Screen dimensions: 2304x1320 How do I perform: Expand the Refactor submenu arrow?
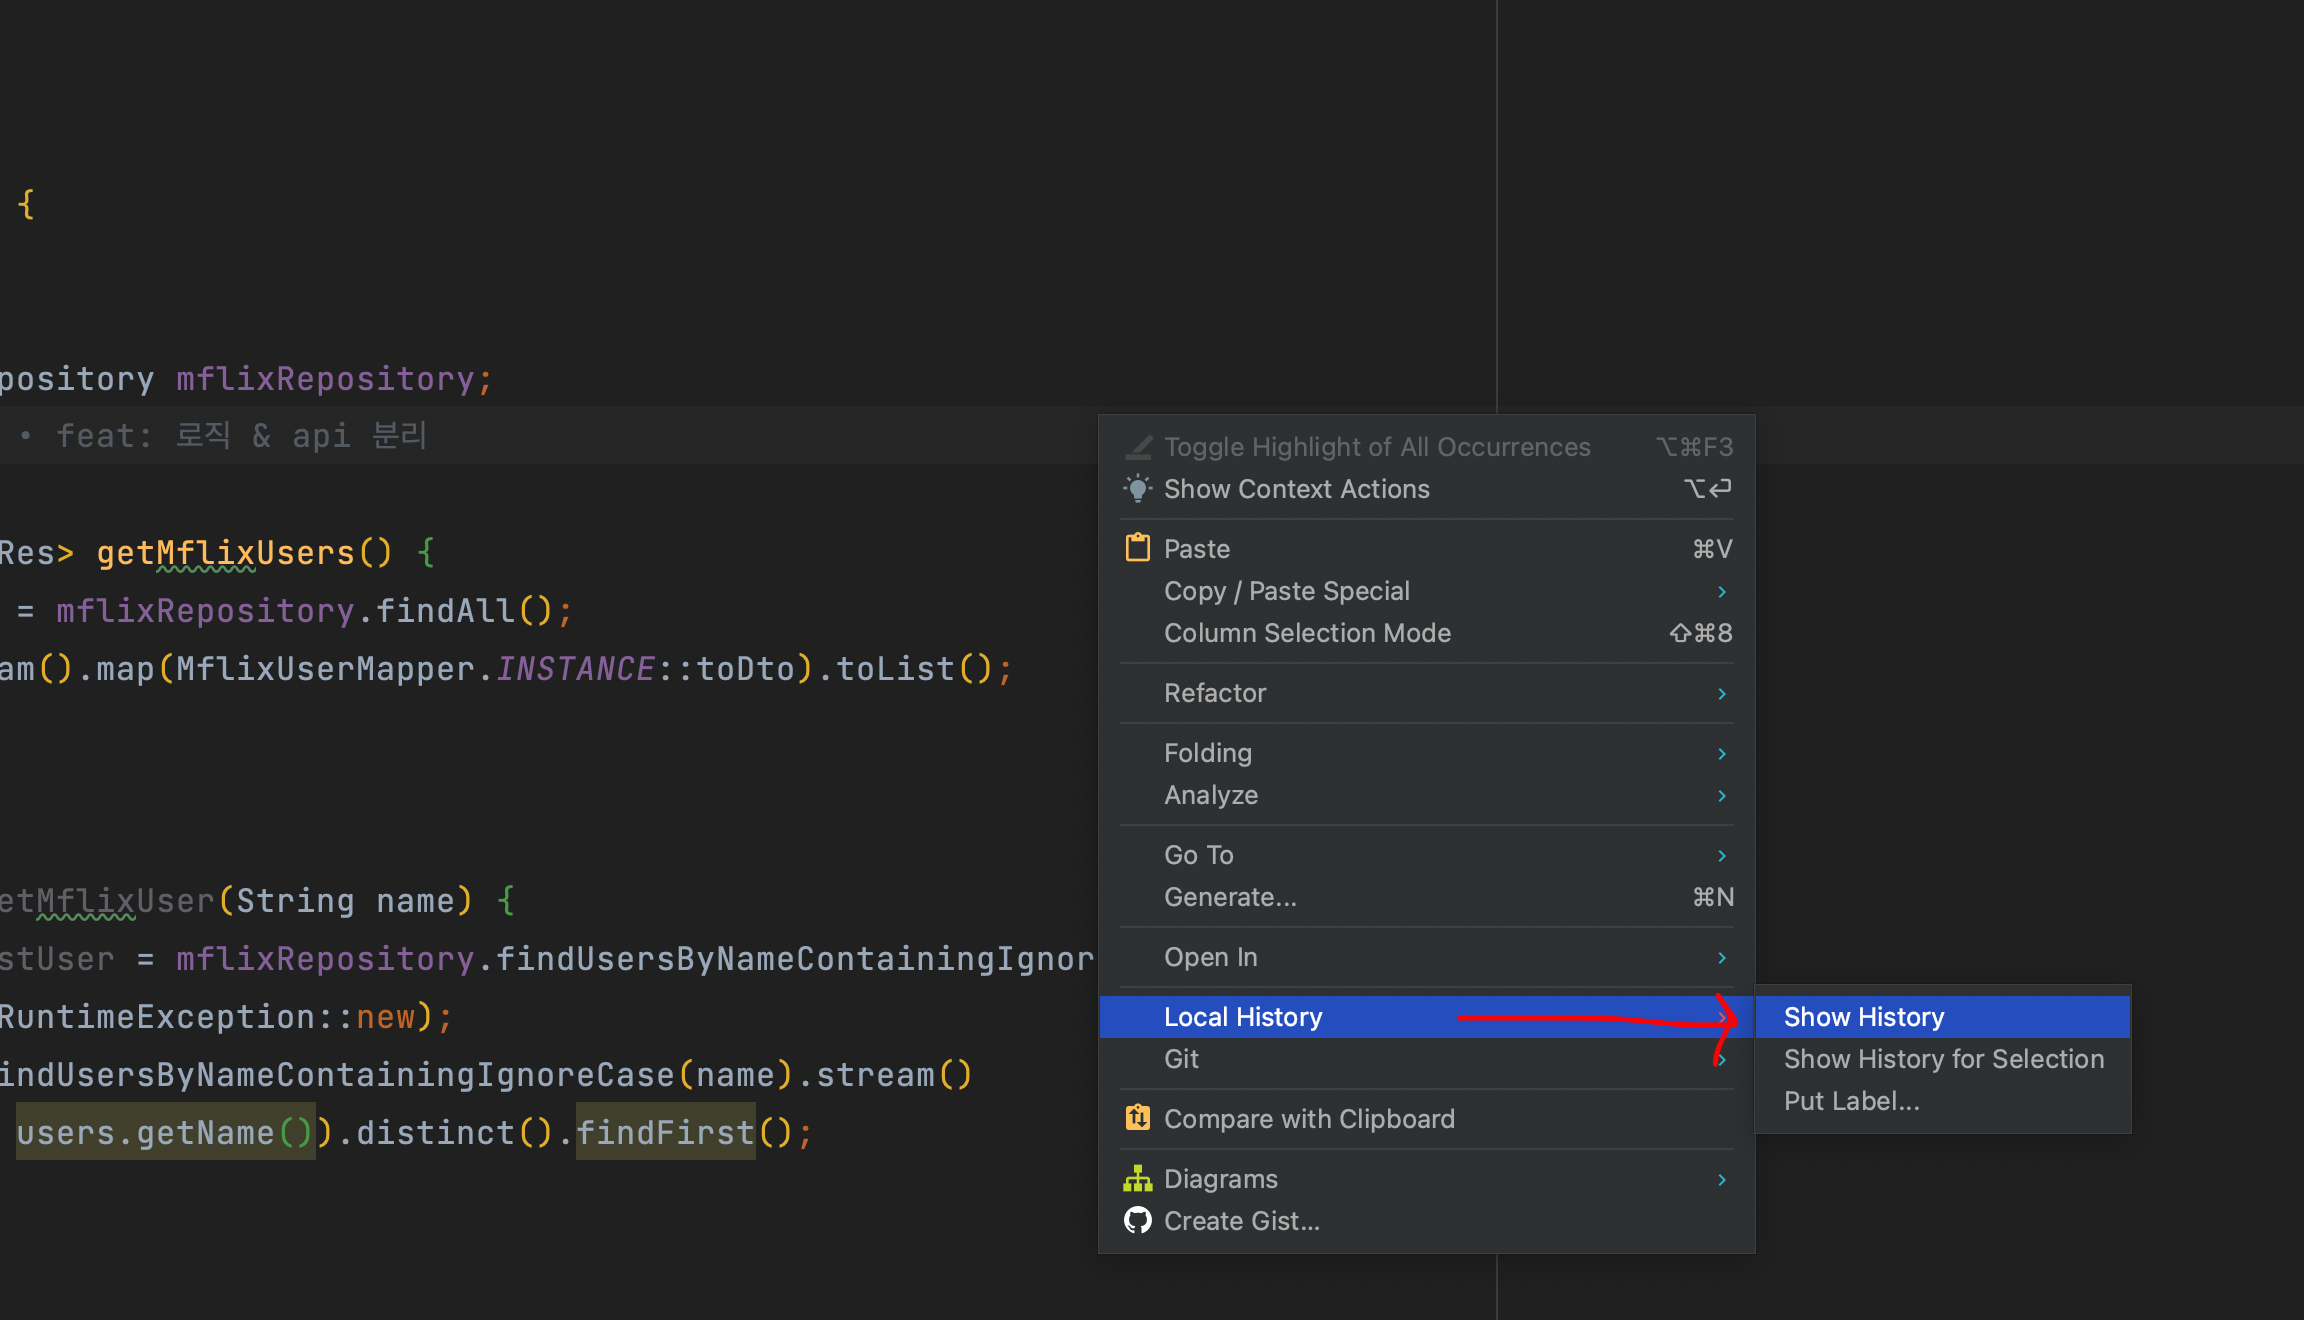point(1721,693)
